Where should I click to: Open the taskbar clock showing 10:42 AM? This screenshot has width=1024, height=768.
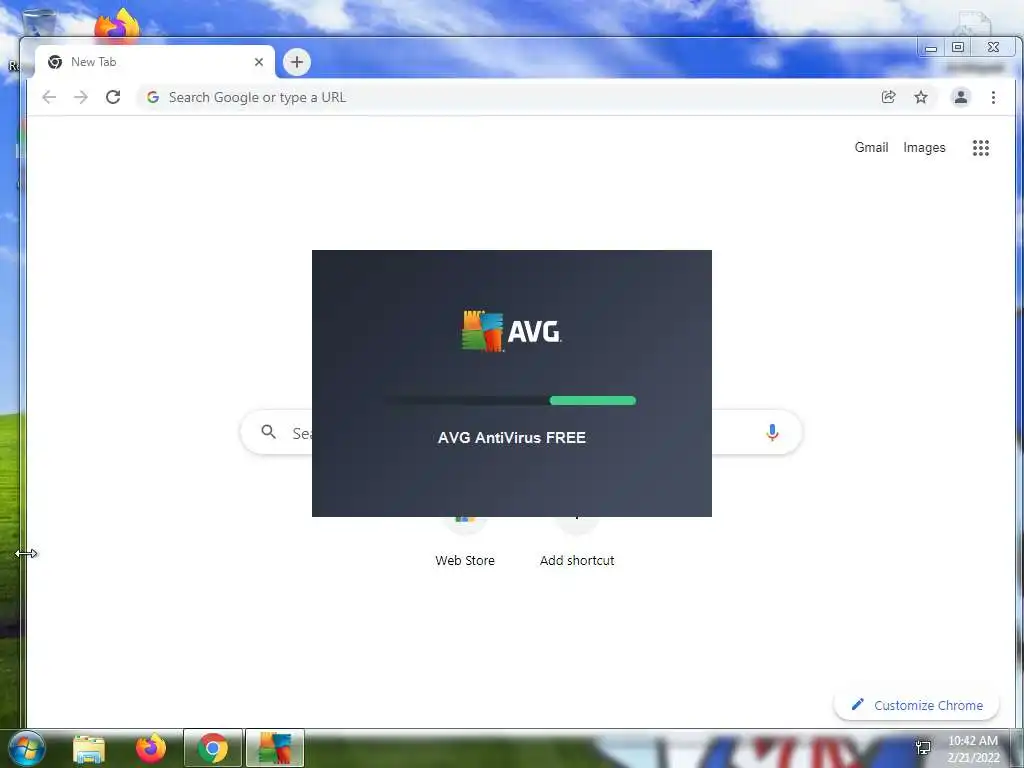pyautogui.click(x=973, y=749)
